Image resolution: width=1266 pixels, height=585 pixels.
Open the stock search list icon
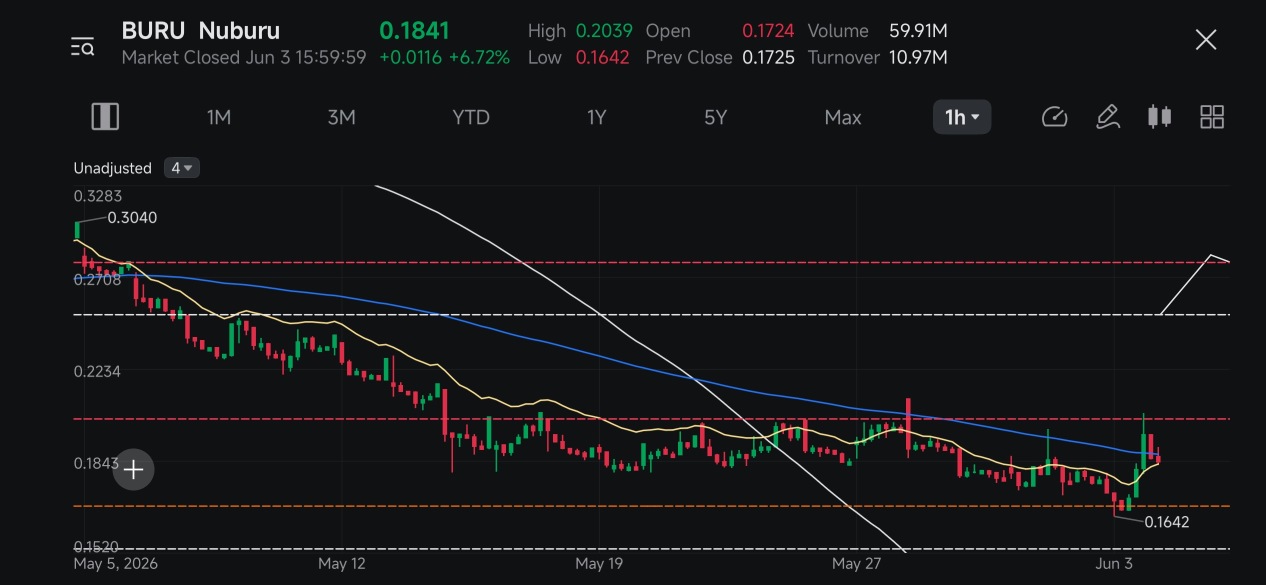[82, 46]
